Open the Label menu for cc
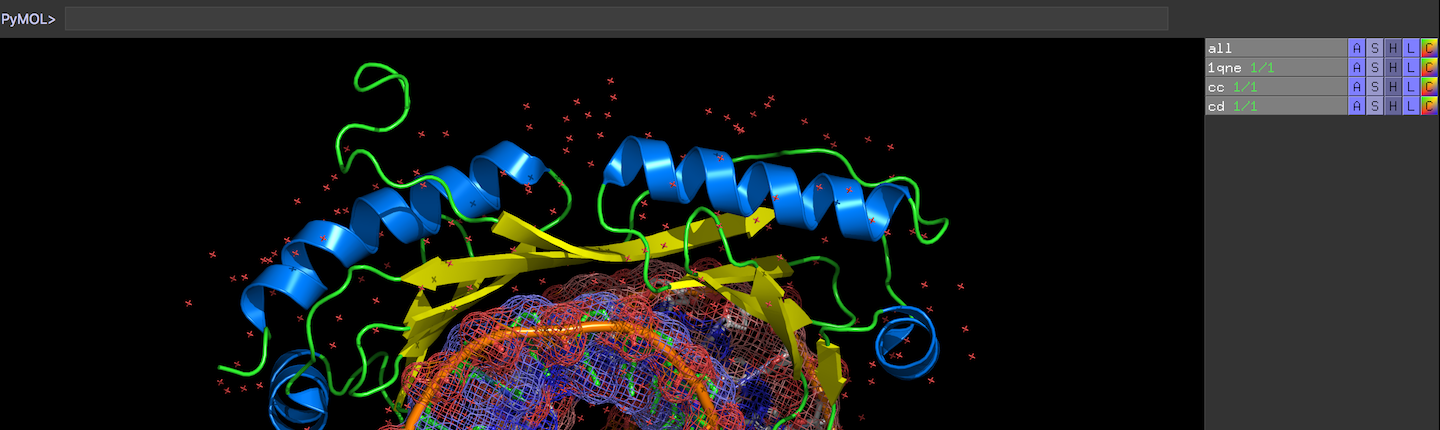This screenshot has height=430, width=1440. point(1411,86)
